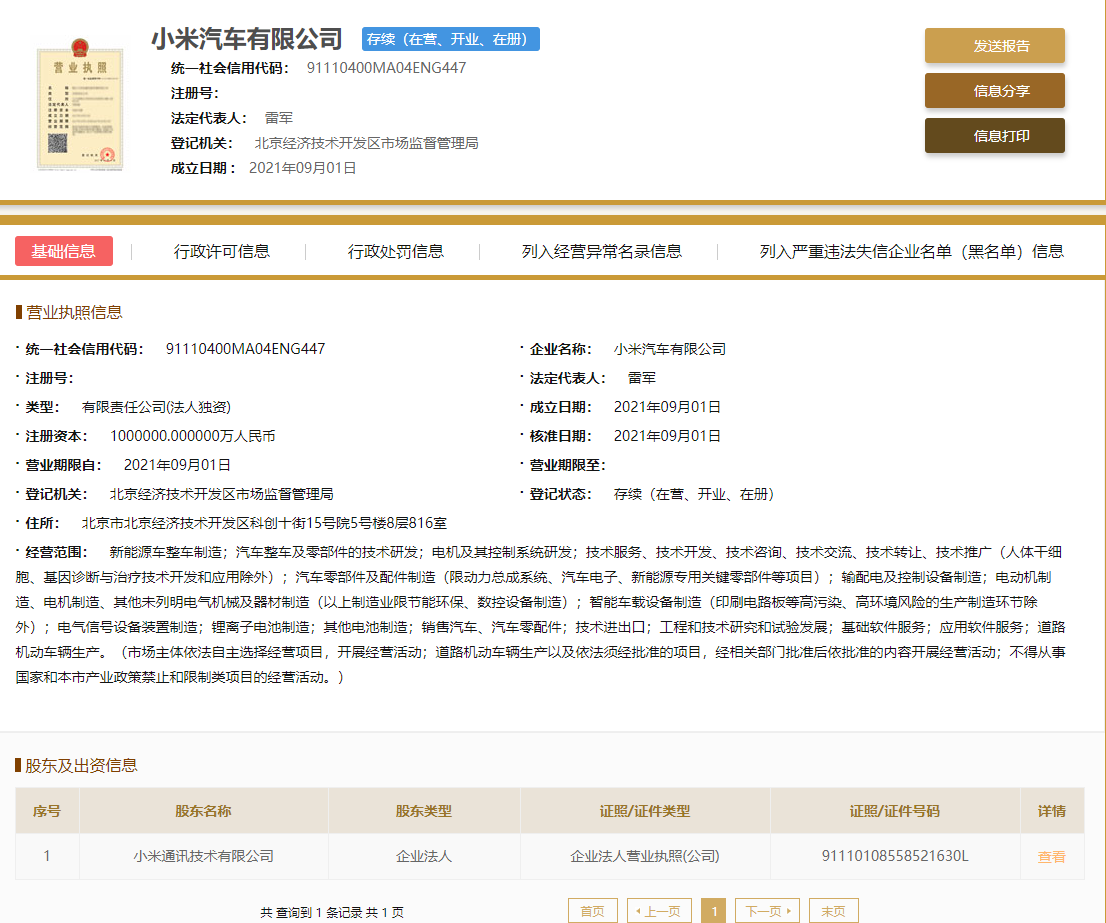Click the company title 小米汽车有限公司
Screen dimensions: 1106x923
(247, 39)
